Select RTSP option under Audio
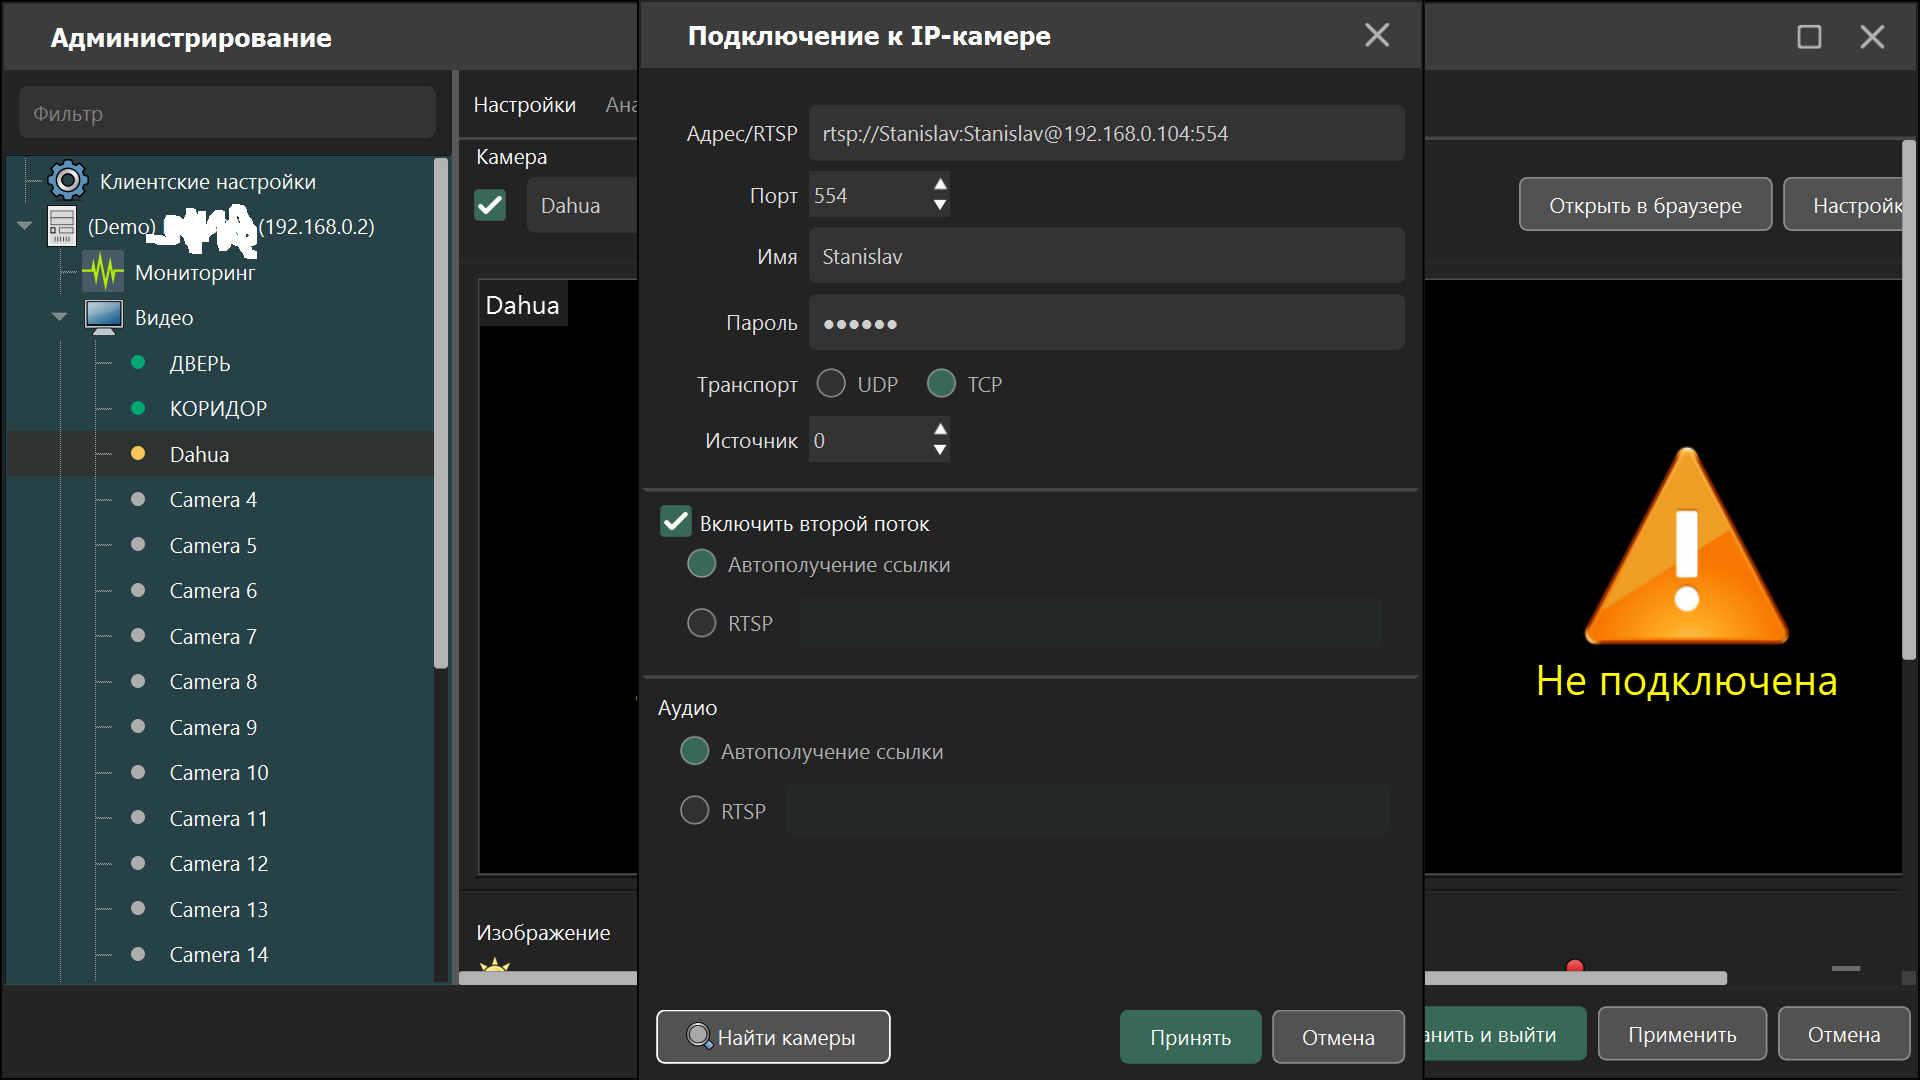 tap(695, 810)
